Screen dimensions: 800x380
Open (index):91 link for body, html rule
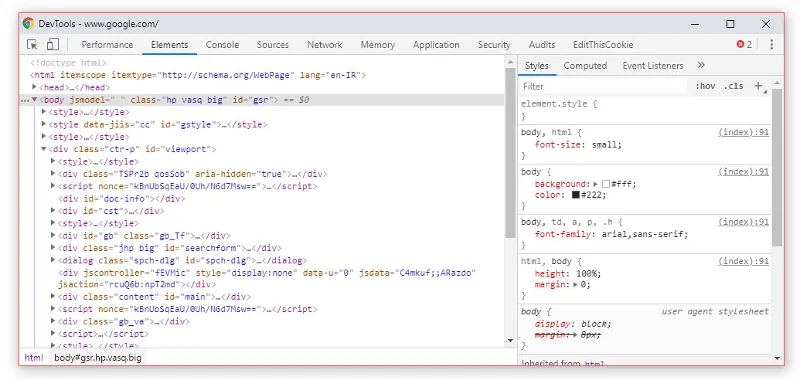(743, 132)
